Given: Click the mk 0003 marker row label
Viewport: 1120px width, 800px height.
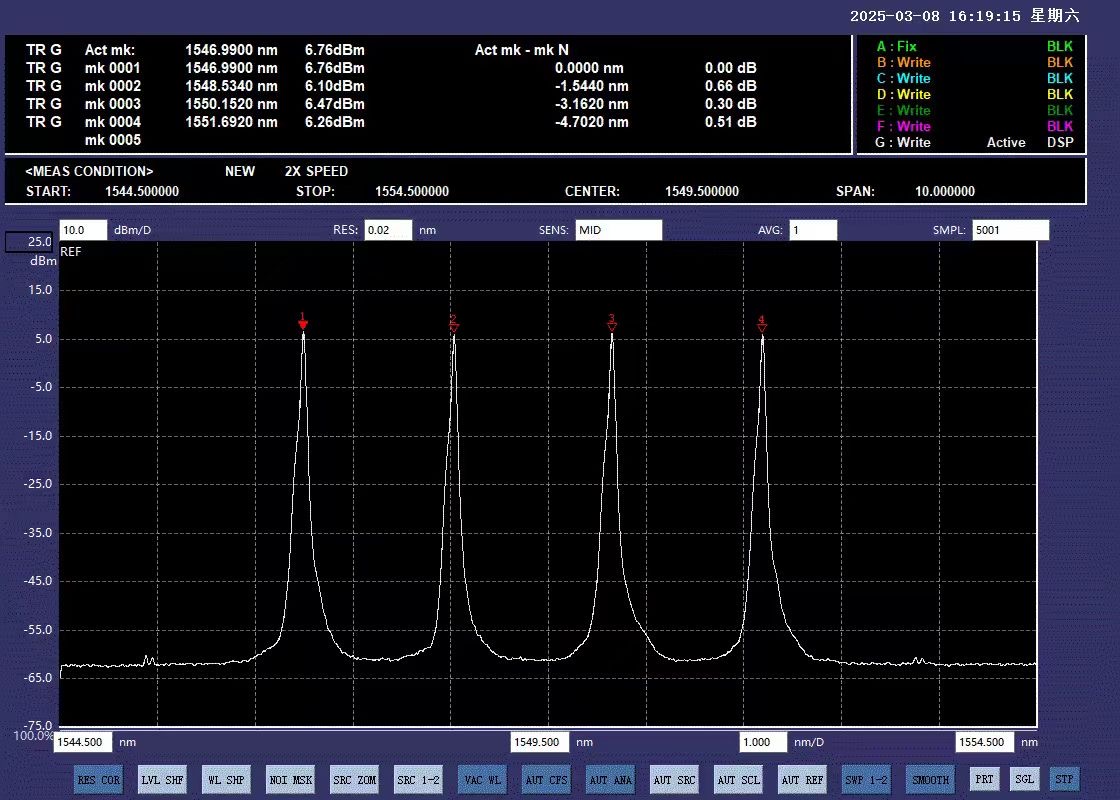Looking at the screenshot, I should point(113,104).
